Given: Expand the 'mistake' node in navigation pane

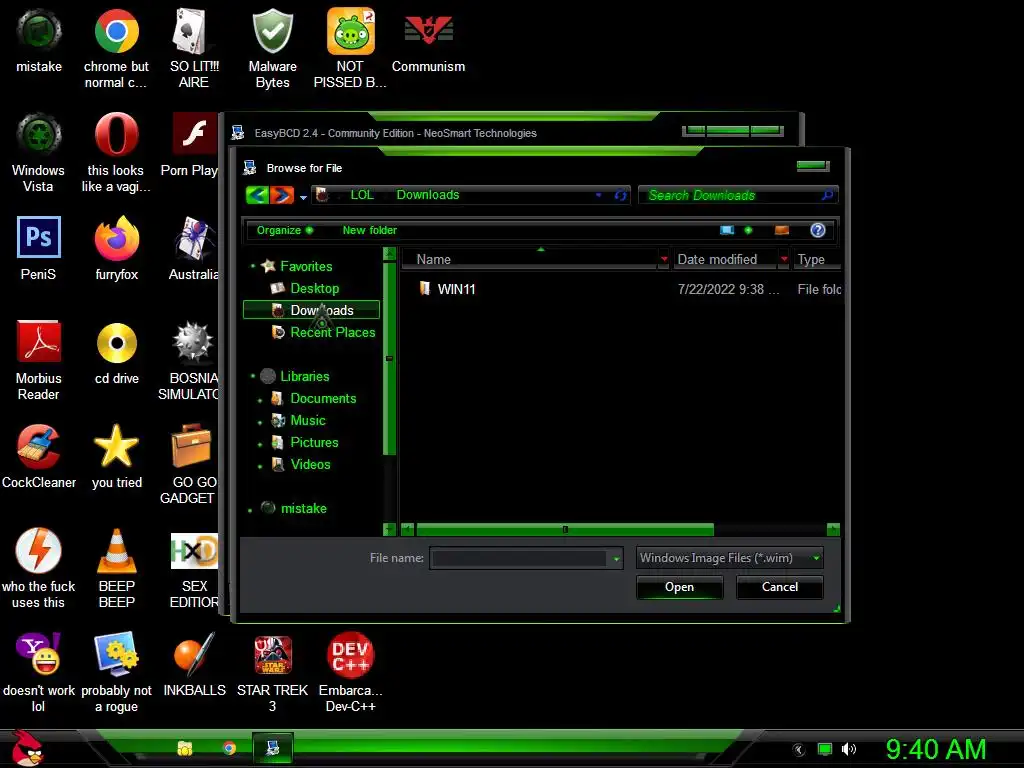Looking at the screenshot, I should (x=250, y=510).
